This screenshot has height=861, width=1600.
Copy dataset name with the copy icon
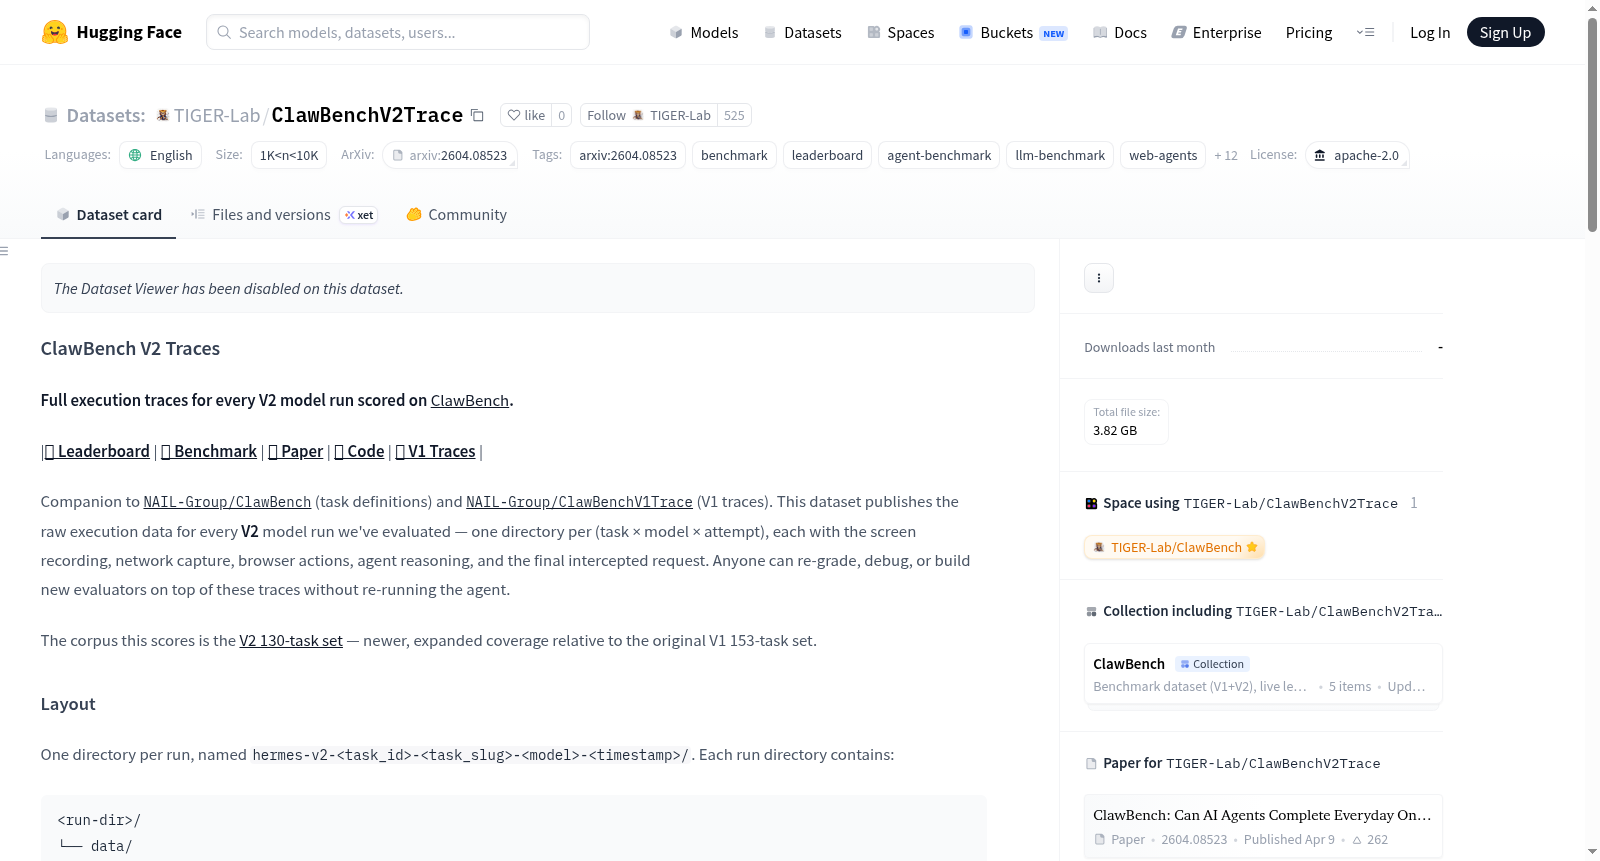click(478, 115)
